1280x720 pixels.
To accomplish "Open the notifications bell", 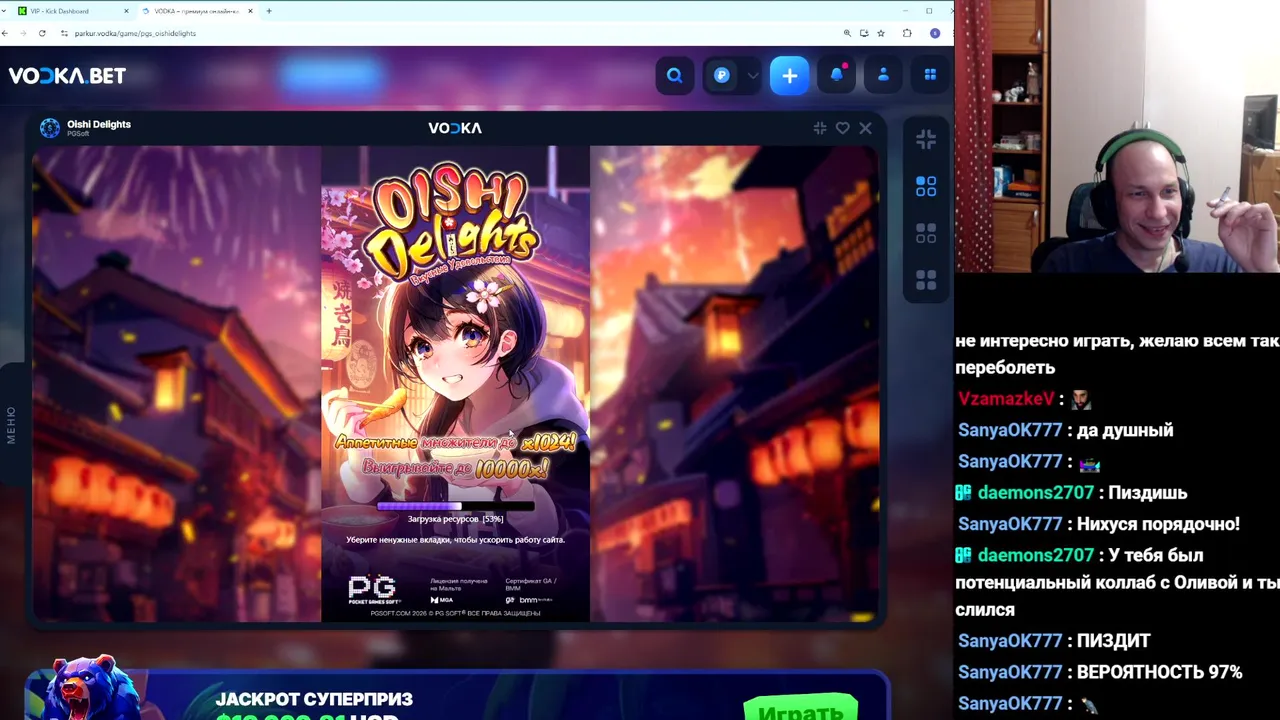I will click(837, 76).
